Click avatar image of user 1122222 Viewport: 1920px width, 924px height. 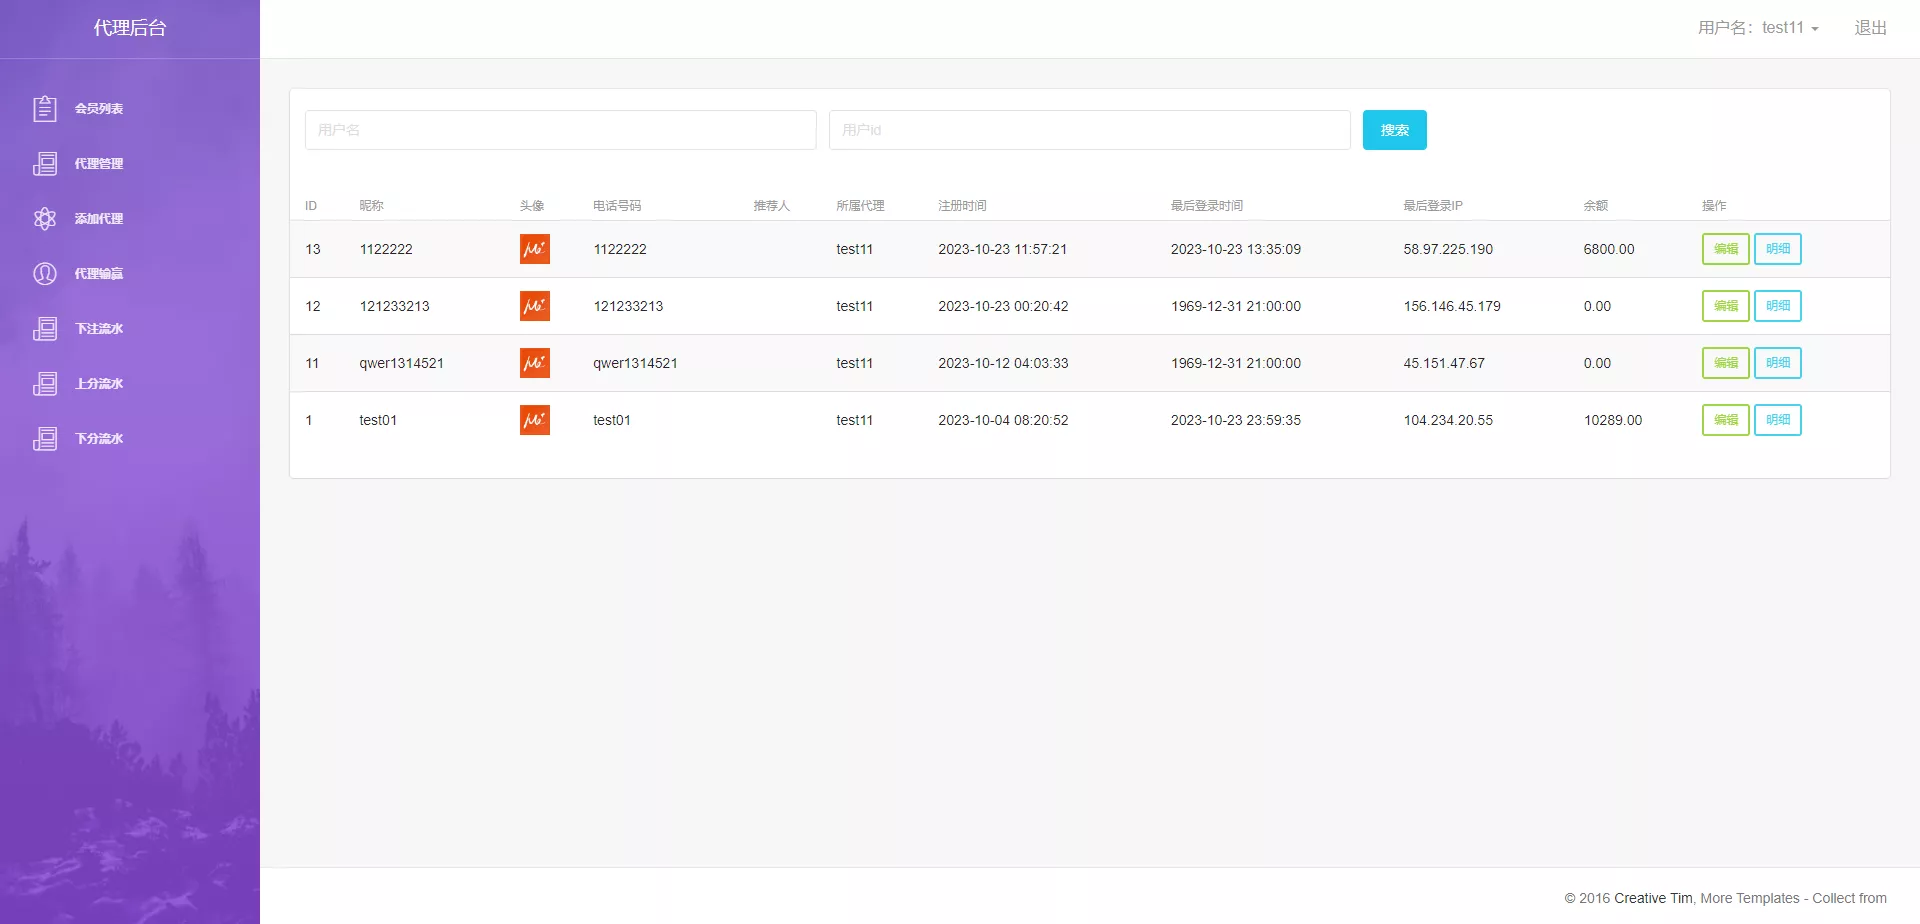point(534,249)
